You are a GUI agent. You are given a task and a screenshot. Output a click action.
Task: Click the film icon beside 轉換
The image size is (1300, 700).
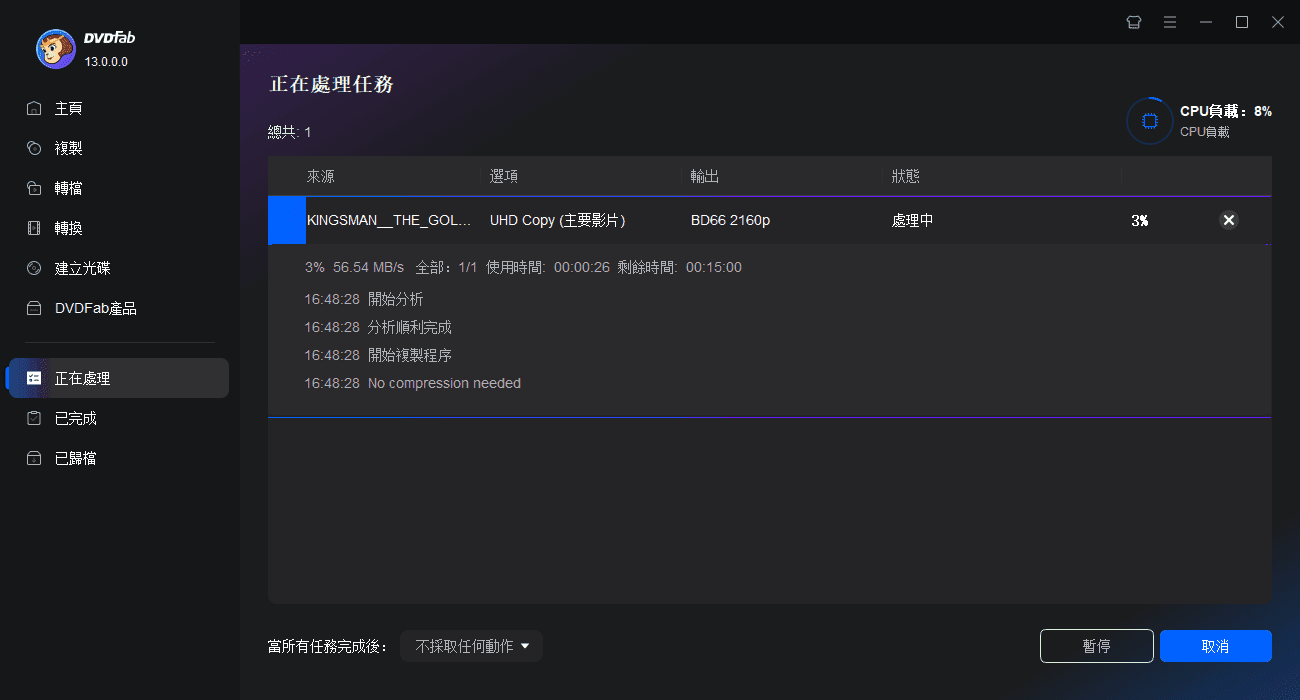click(x=34, y=228)
